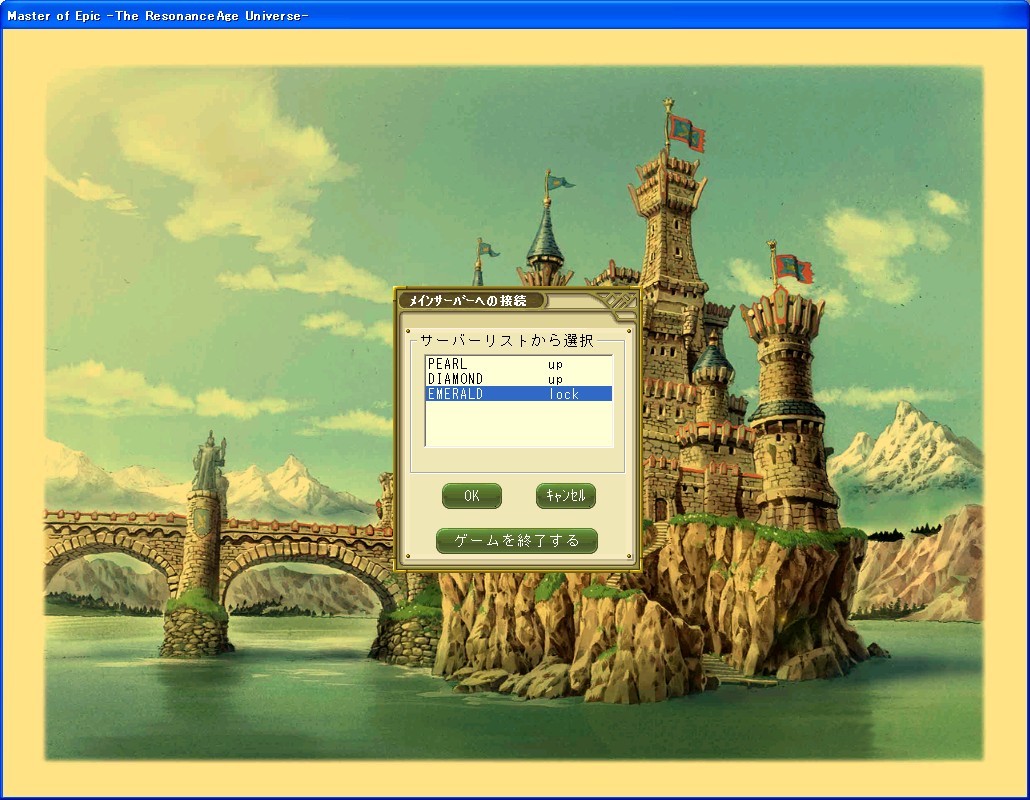Select the EMERALD server row
The height and width of the screenshot is (800, 1030).
click(x=519, y=394)
